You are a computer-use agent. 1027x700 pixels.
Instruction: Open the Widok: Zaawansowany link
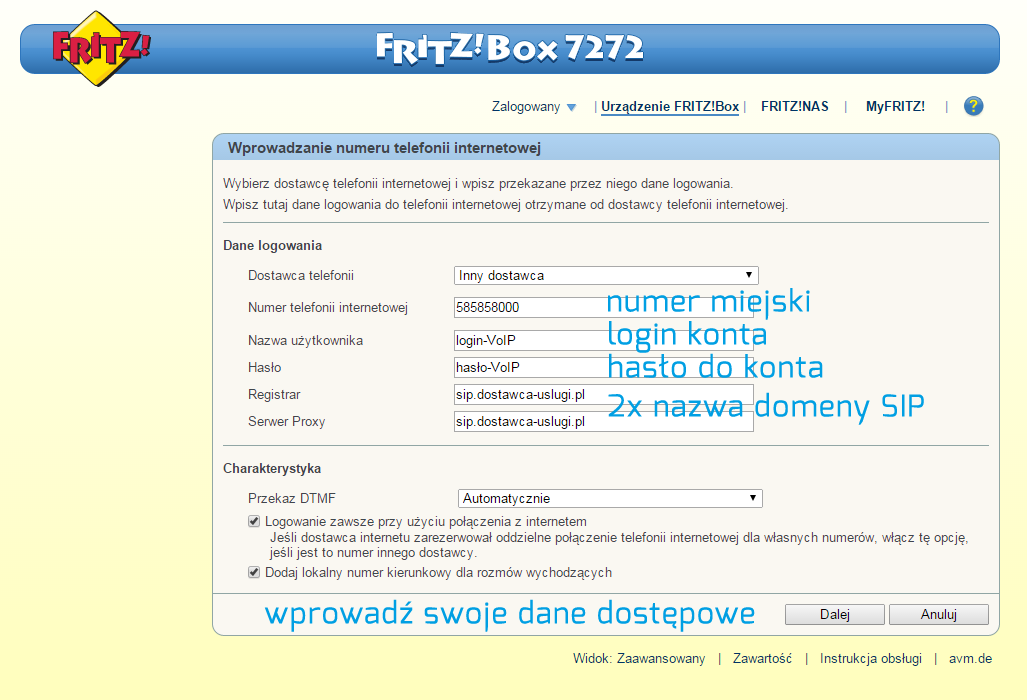pos(643,658)
